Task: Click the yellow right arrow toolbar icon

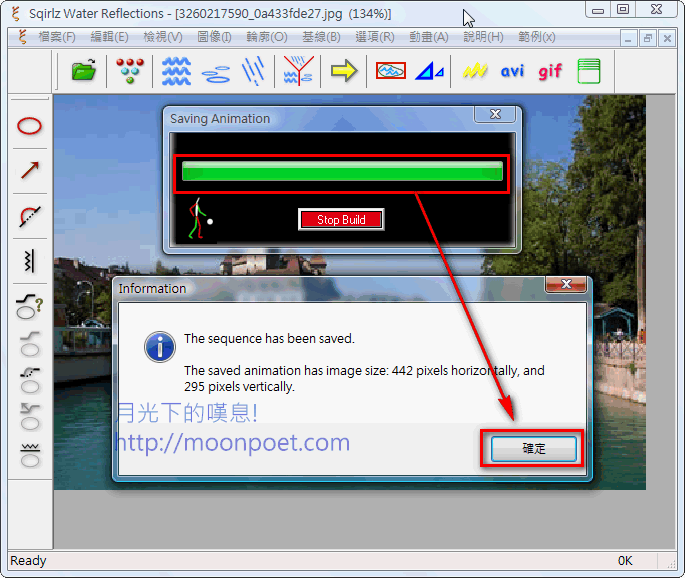Action: click(x=344, y=71)
